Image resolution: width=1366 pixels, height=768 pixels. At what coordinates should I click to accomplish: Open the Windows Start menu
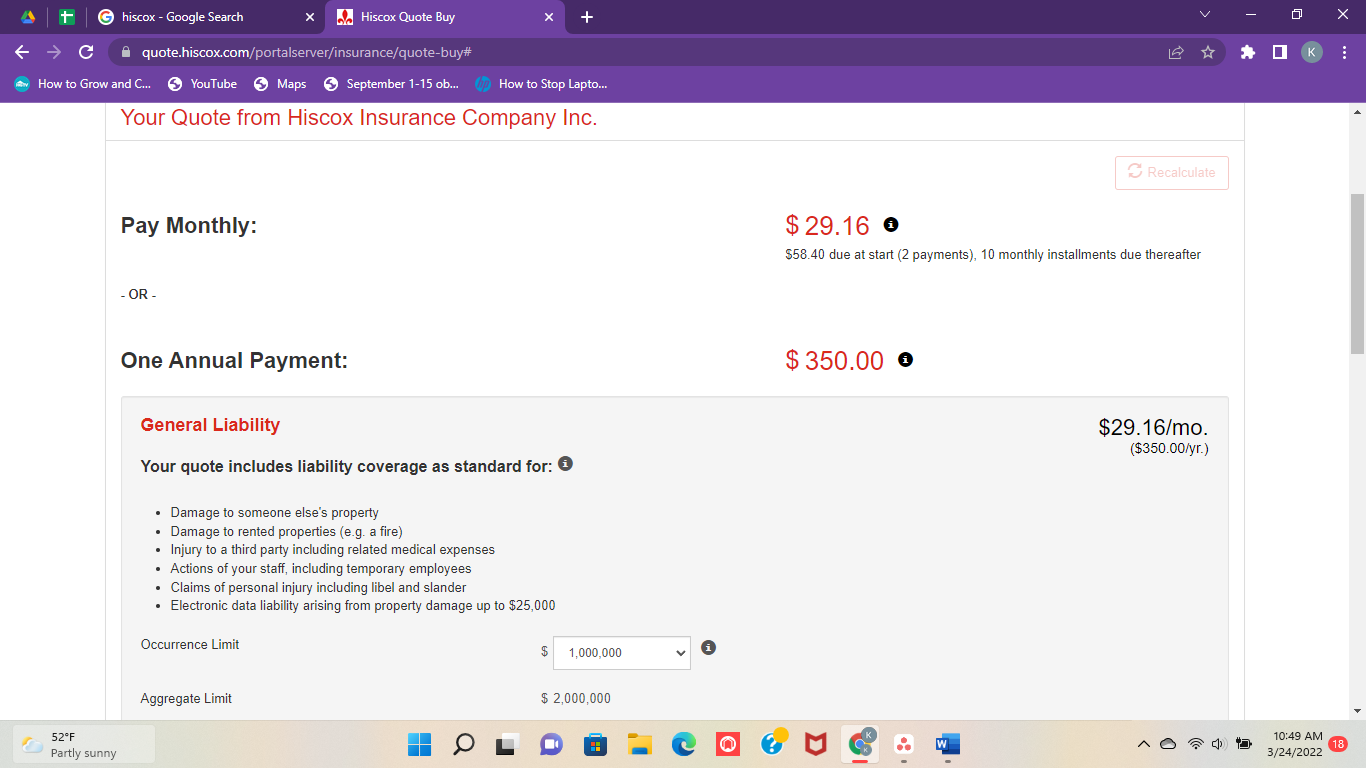(419, 744)
